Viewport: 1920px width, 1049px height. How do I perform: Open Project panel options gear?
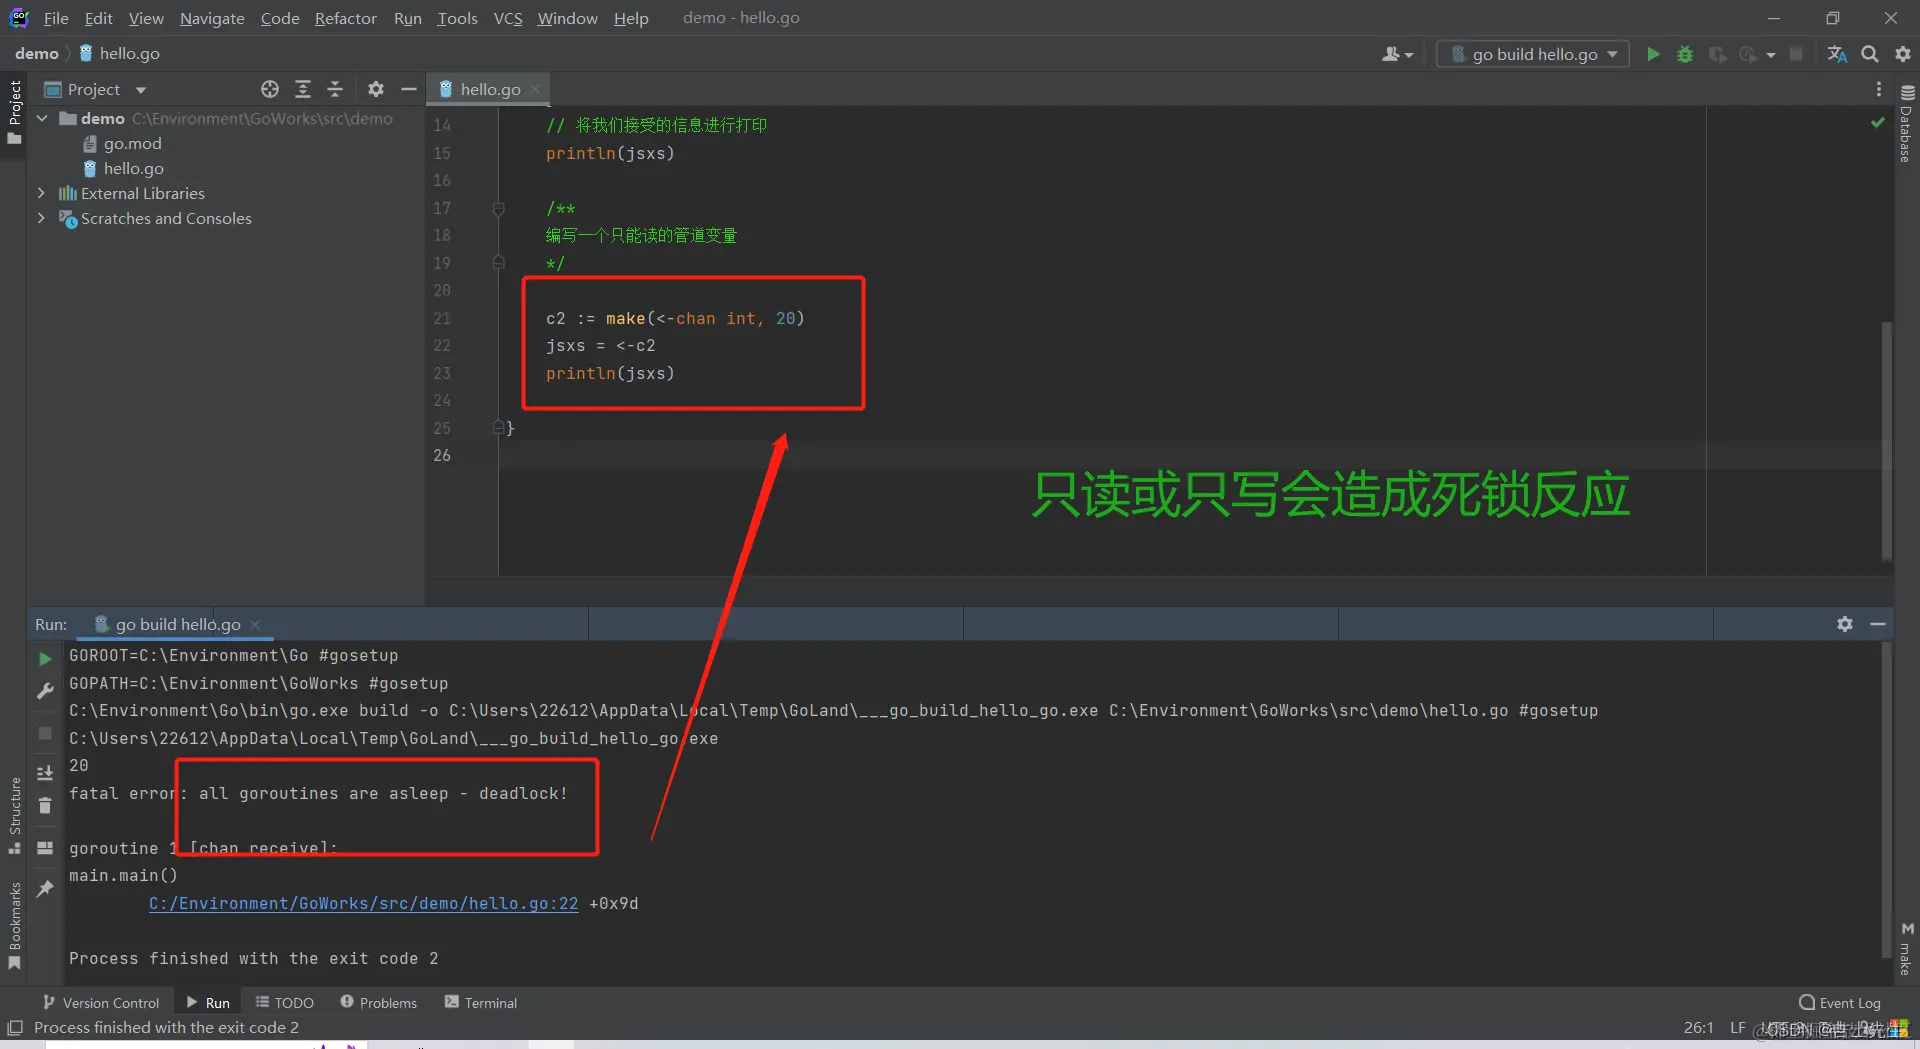(x=376, y=89)
